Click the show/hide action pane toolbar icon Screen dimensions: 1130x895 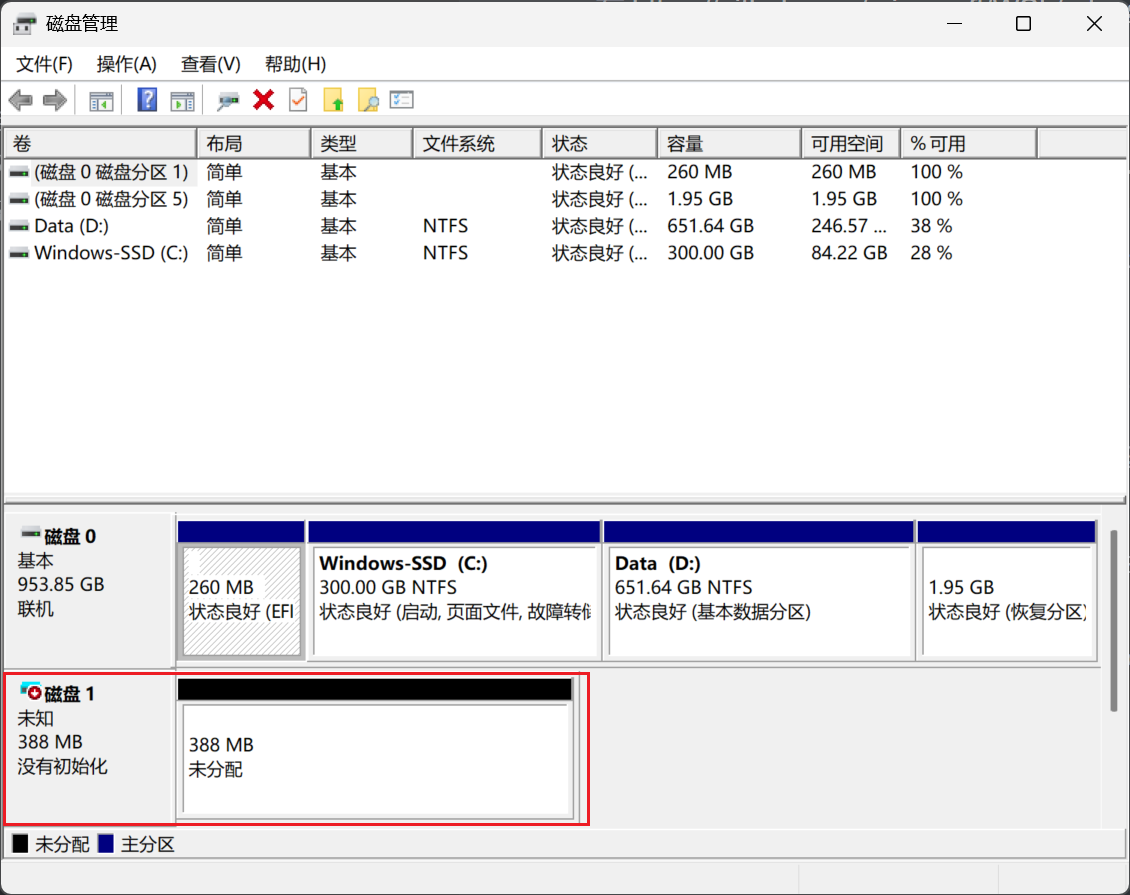tap(182, 100)
